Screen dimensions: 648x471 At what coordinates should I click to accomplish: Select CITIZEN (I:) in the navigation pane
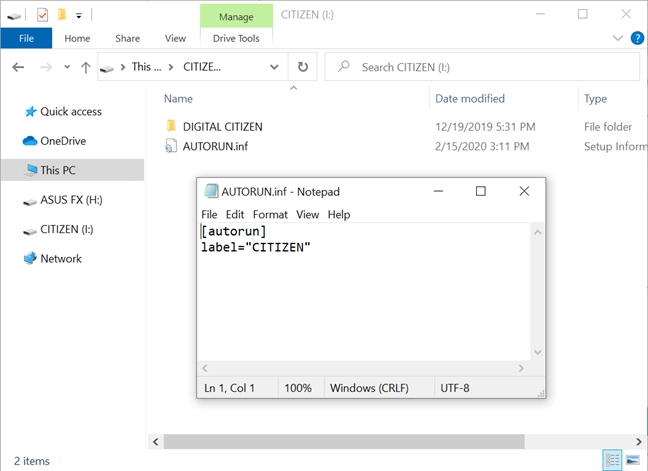pos(67,229)
